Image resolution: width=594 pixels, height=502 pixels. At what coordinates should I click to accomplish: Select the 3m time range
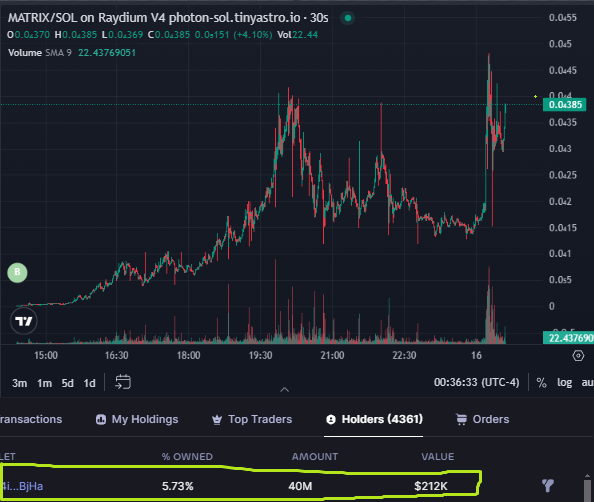click(x=19, y=383)
